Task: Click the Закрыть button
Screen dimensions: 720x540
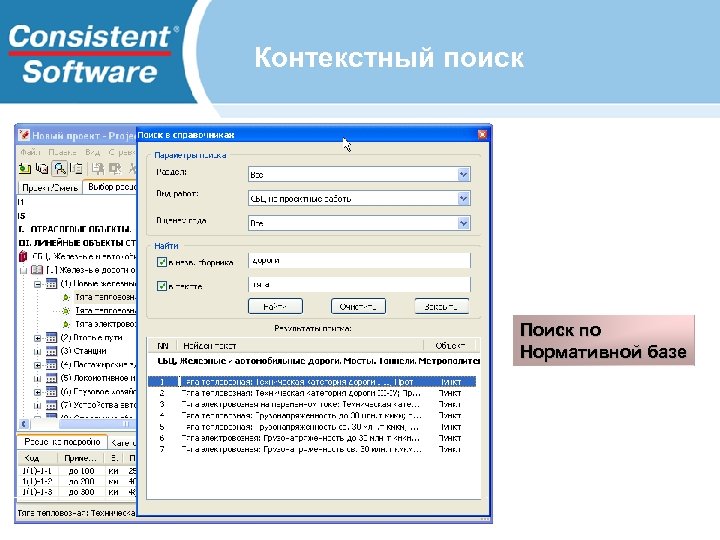Action: coord(441,306)
